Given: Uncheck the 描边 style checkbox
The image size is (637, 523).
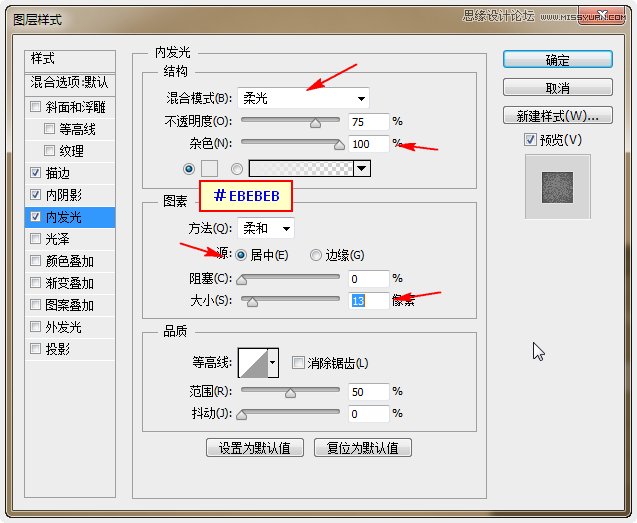Looking at the screenshot, I should coord(36,173).
